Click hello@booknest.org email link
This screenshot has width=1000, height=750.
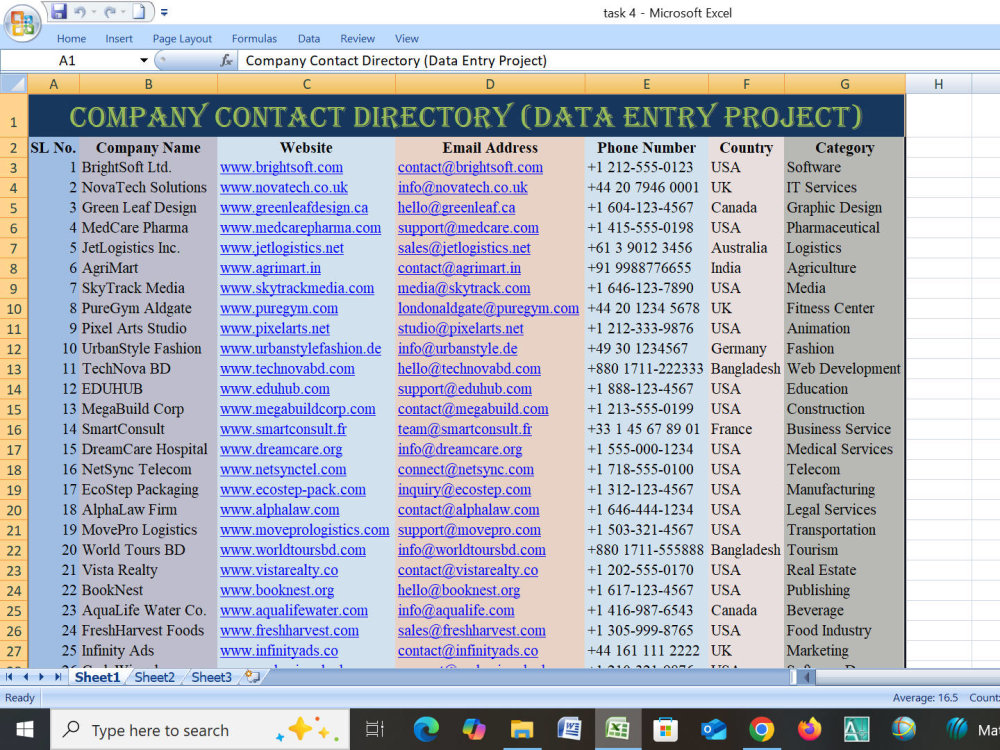point(459,591)
